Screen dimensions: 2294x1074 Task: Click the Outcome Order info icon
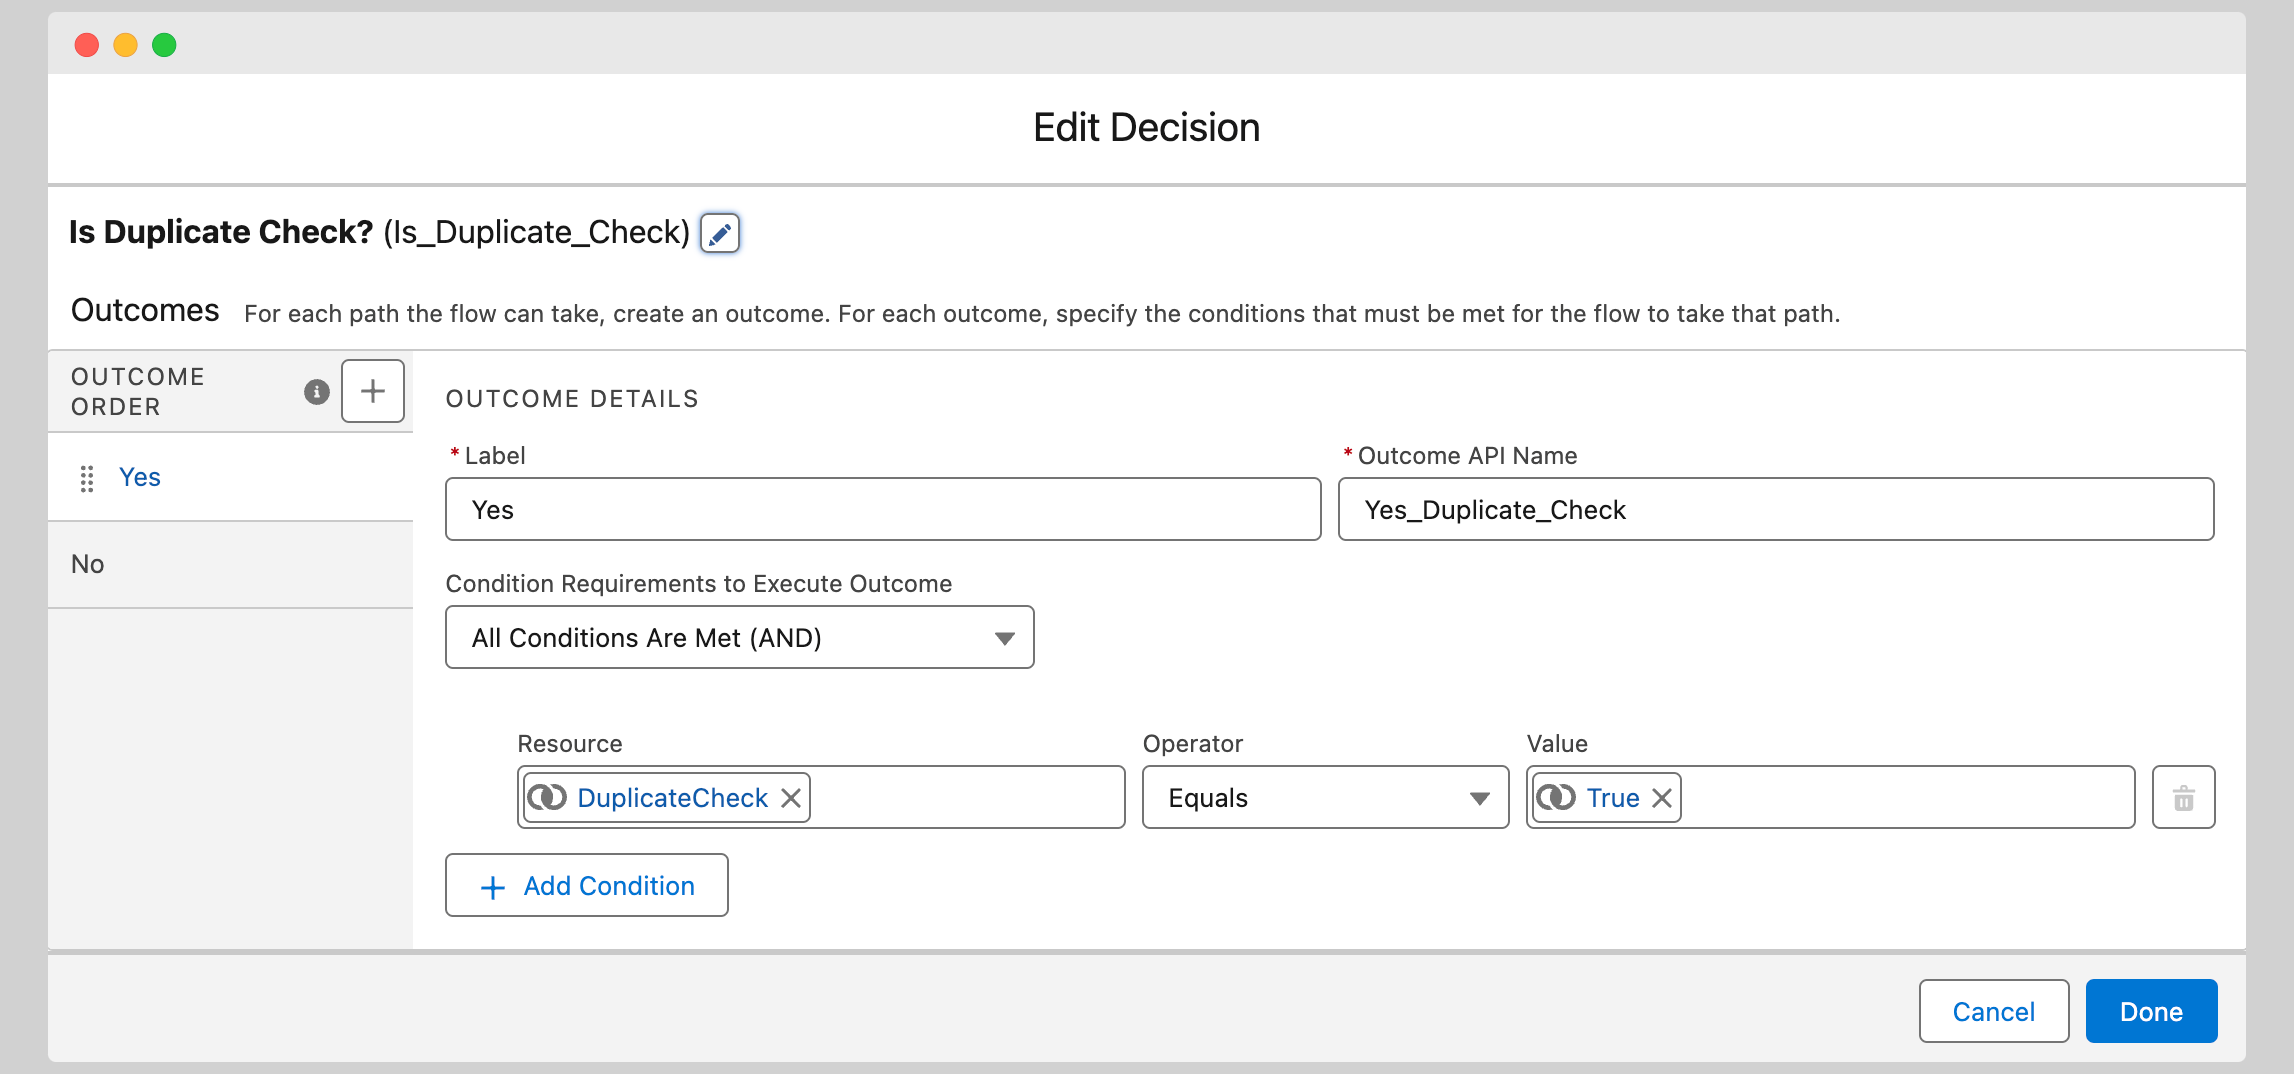pos(316,391)
